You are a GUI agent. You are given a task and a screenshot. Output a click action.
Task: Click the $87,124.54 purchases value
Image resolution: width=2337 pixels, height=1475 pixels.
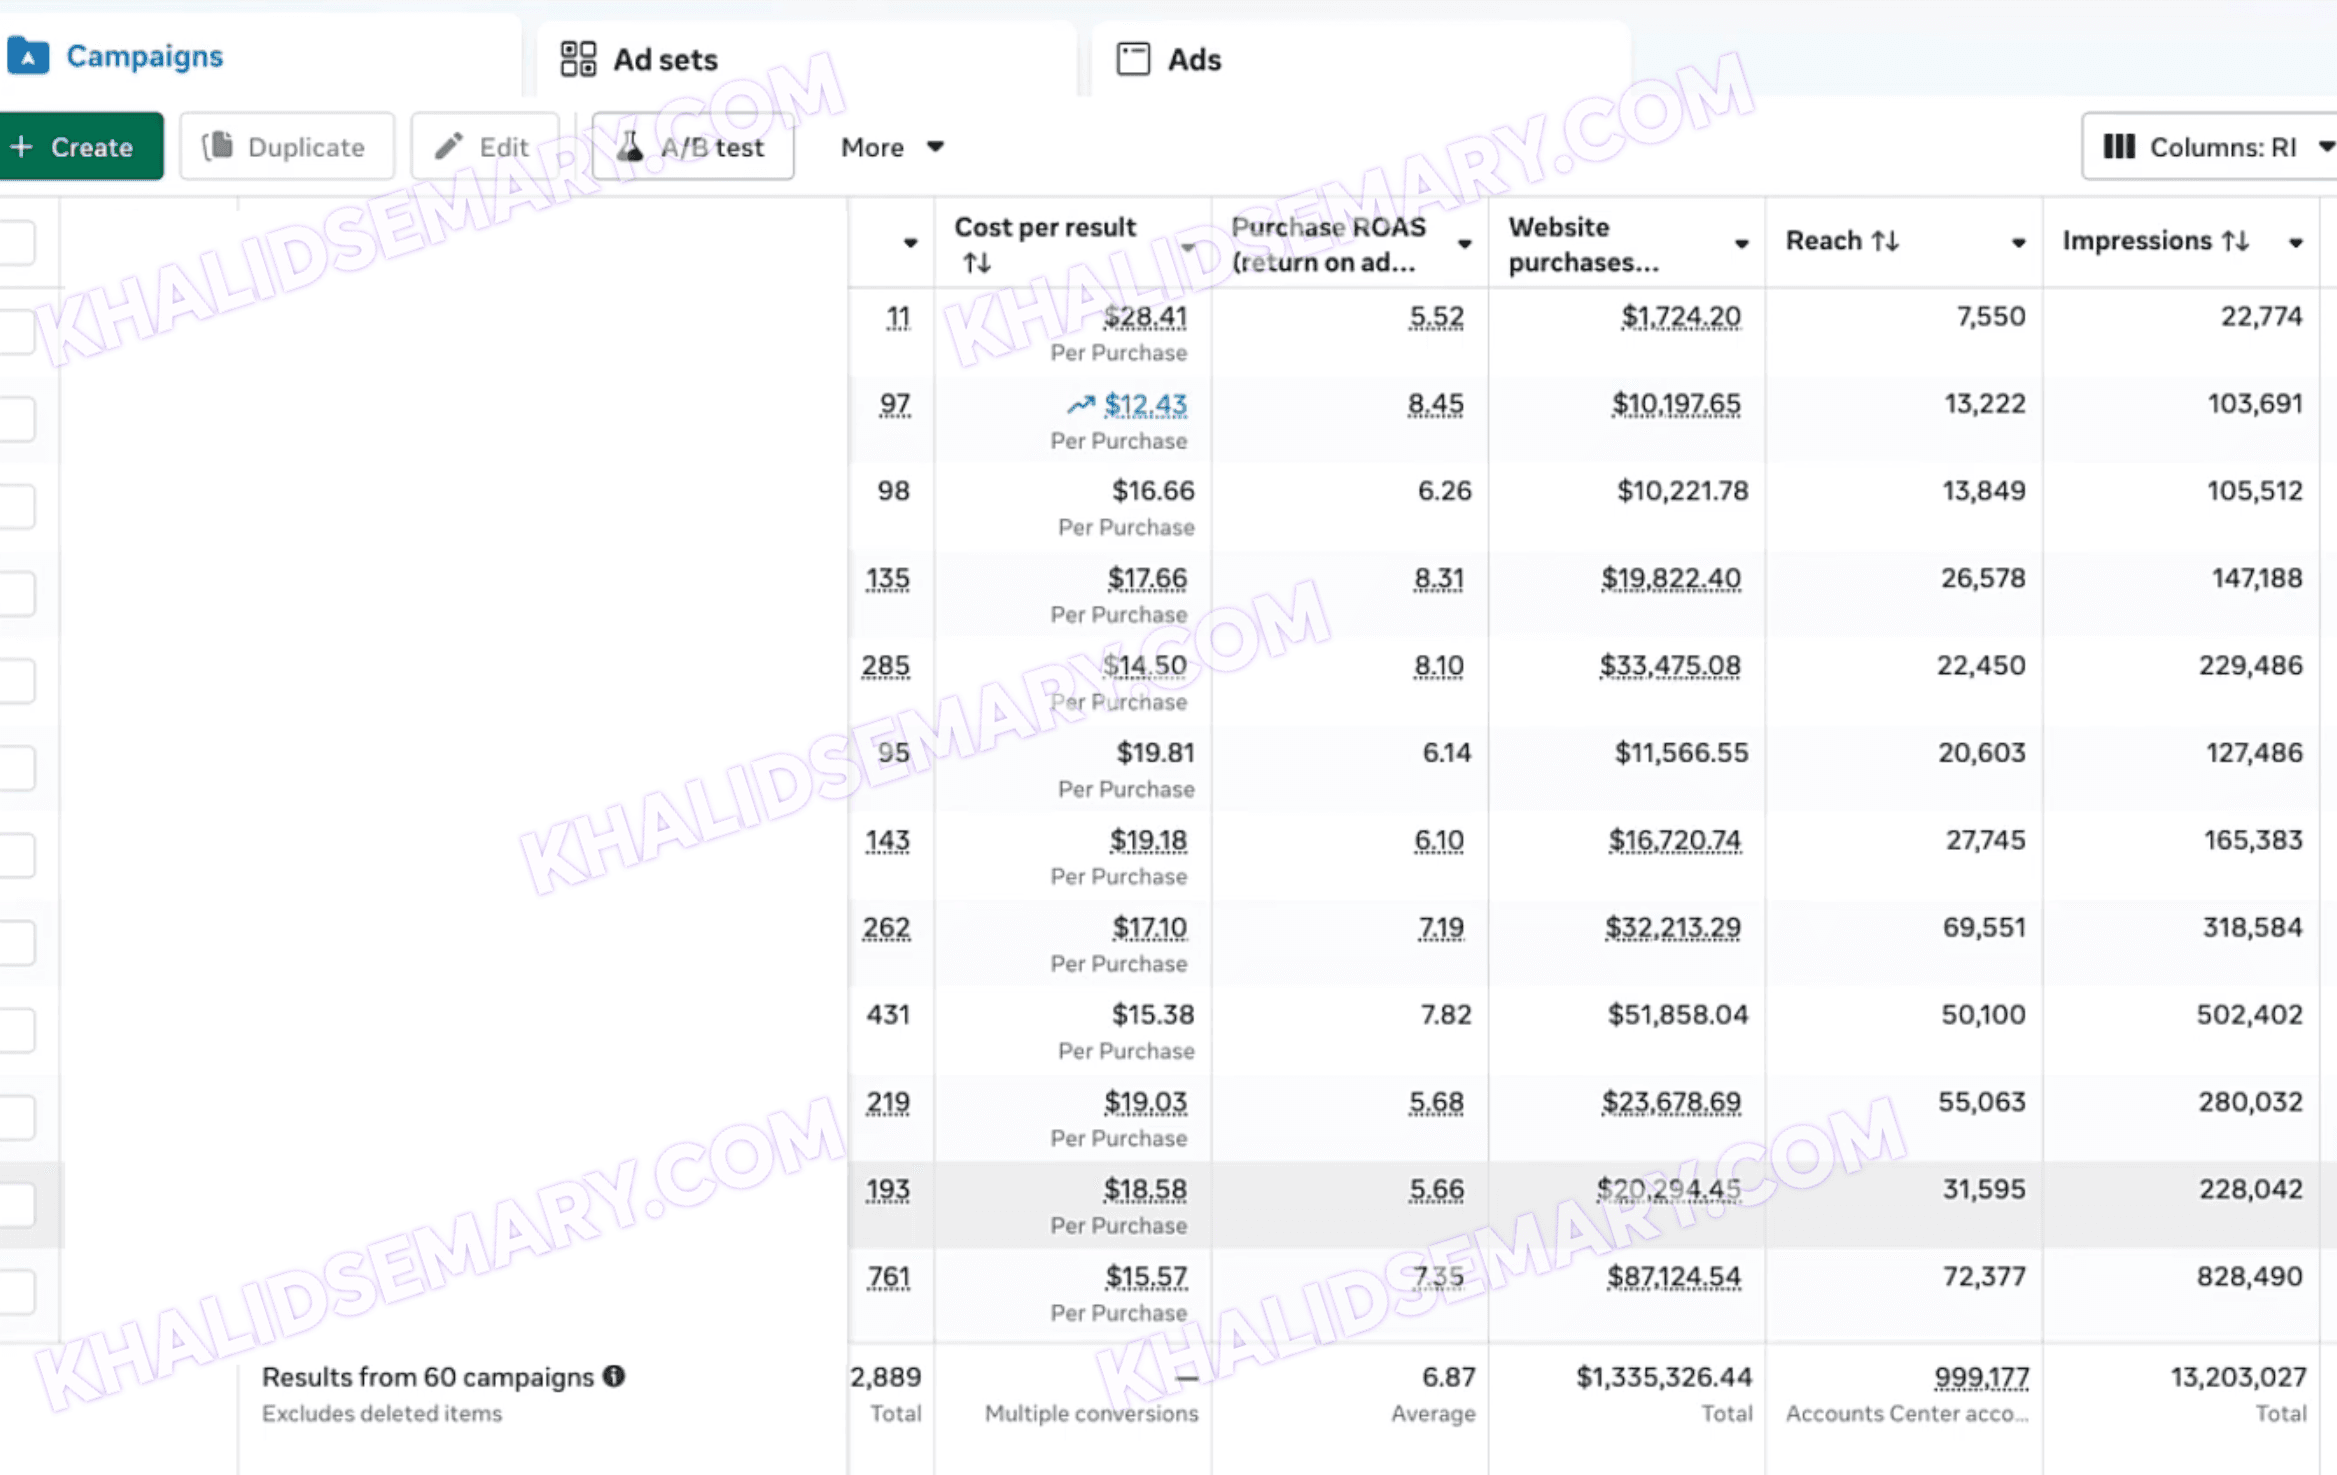click(x=1673, y=1277)
